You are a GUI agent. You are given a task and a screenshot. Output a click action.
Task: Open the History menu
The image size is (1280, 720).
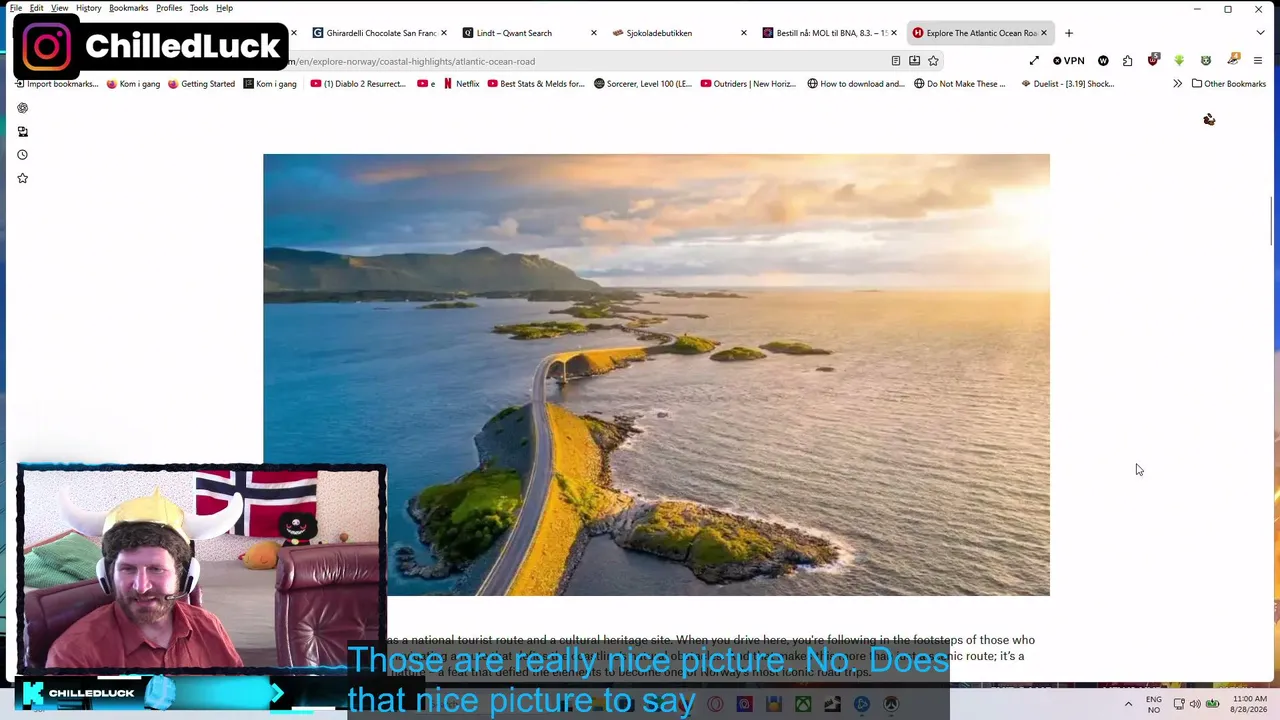click(88, 8)
